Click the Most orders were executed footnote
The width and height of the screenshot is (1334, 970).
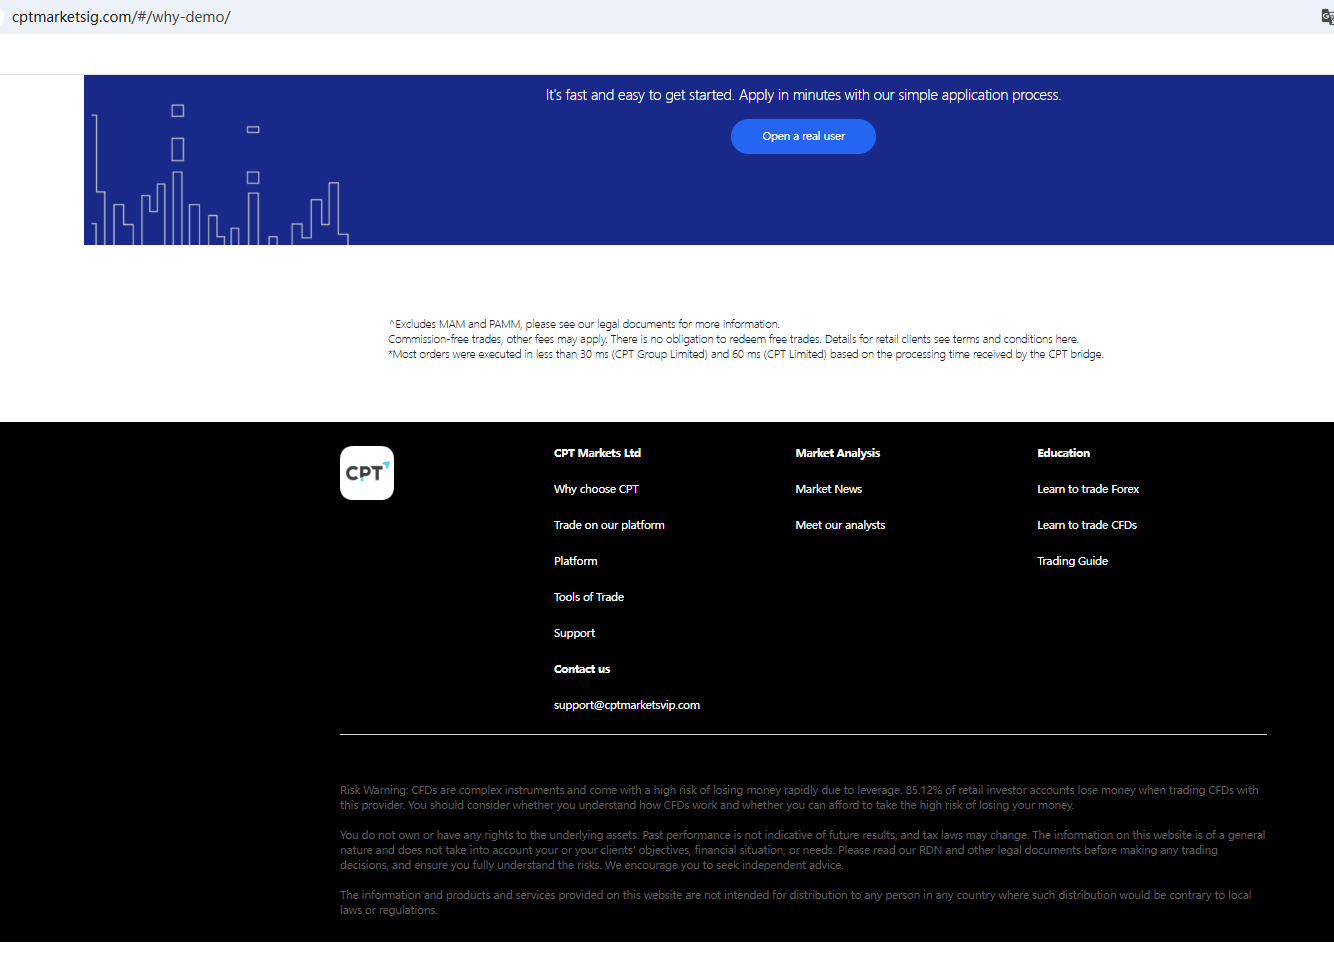click(746, 354)
